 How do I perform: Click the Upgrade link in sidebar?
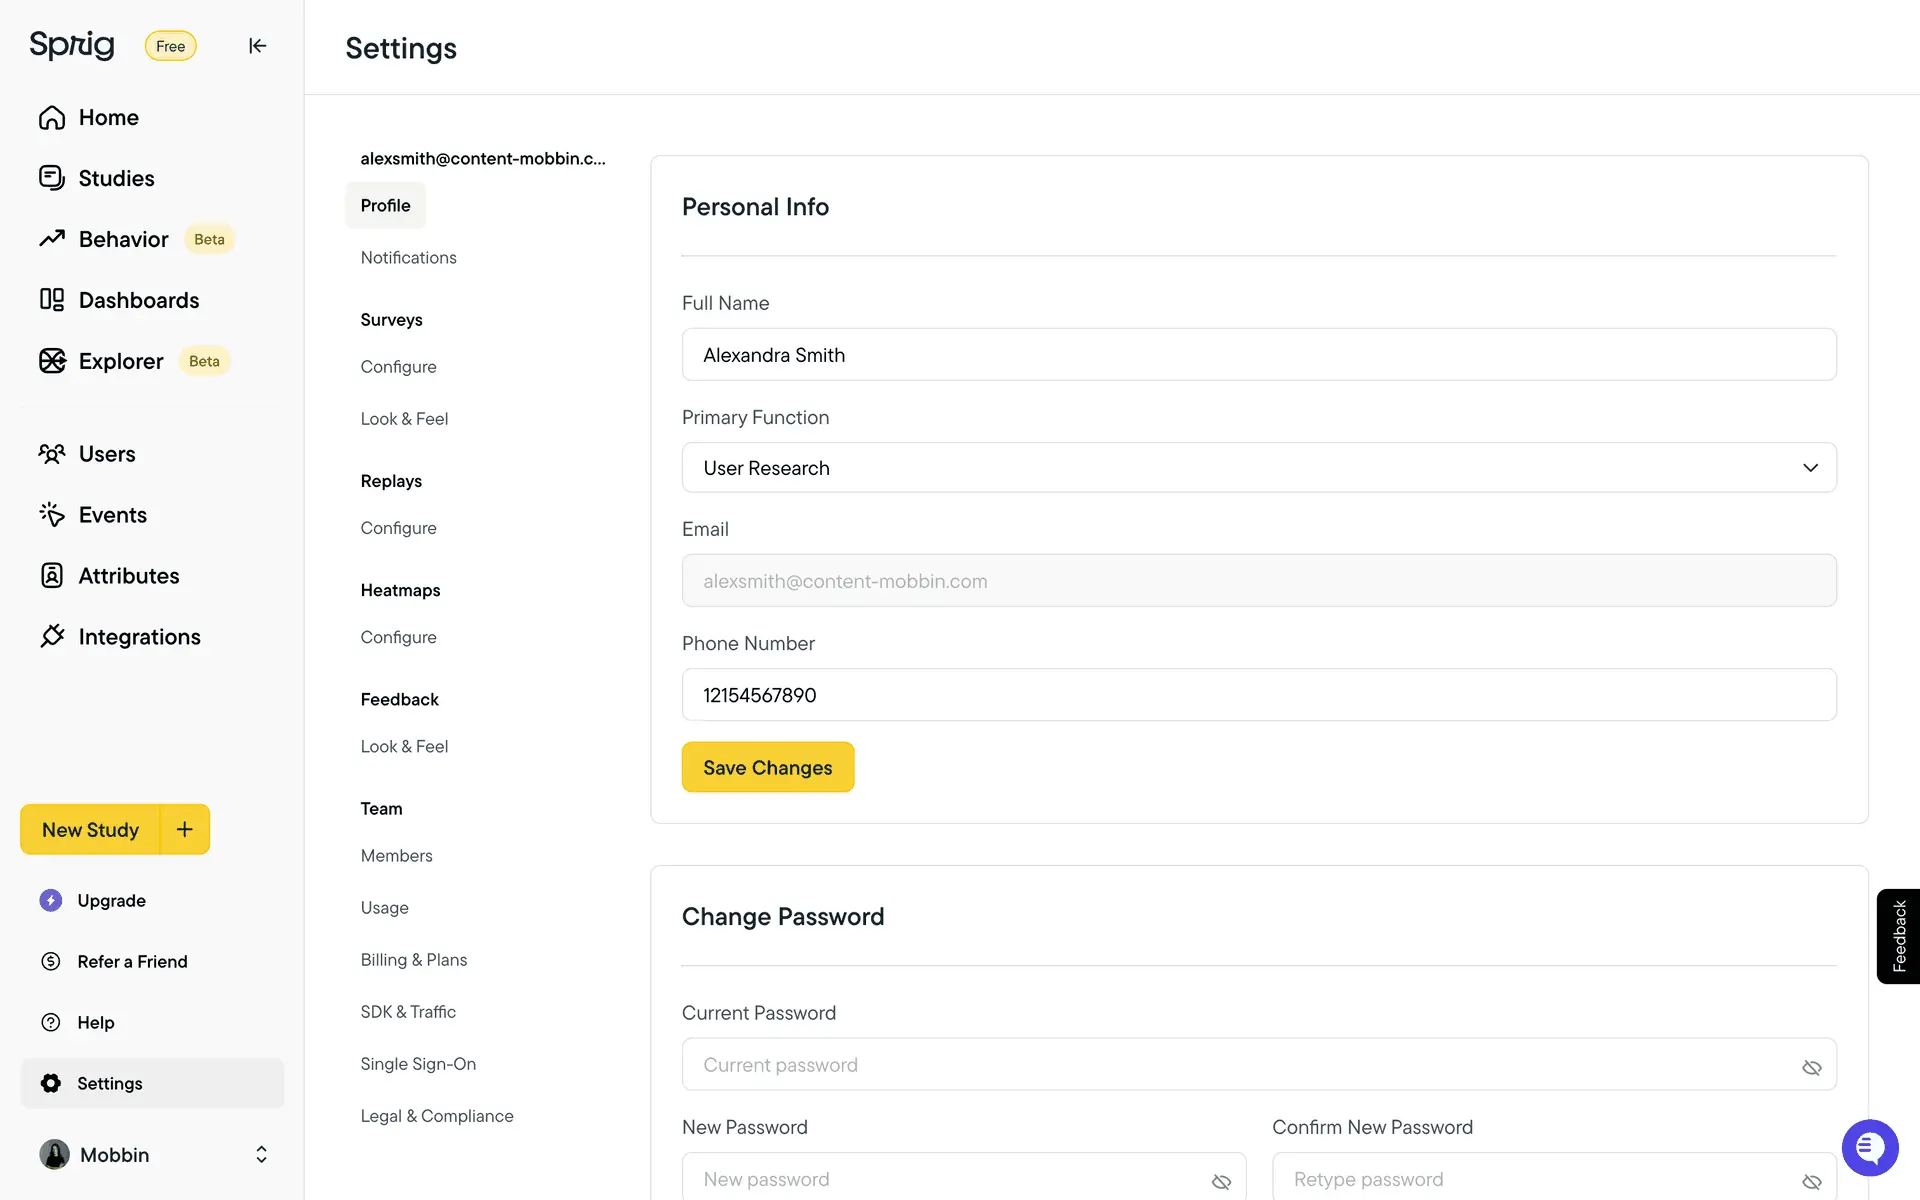(111, 900)
